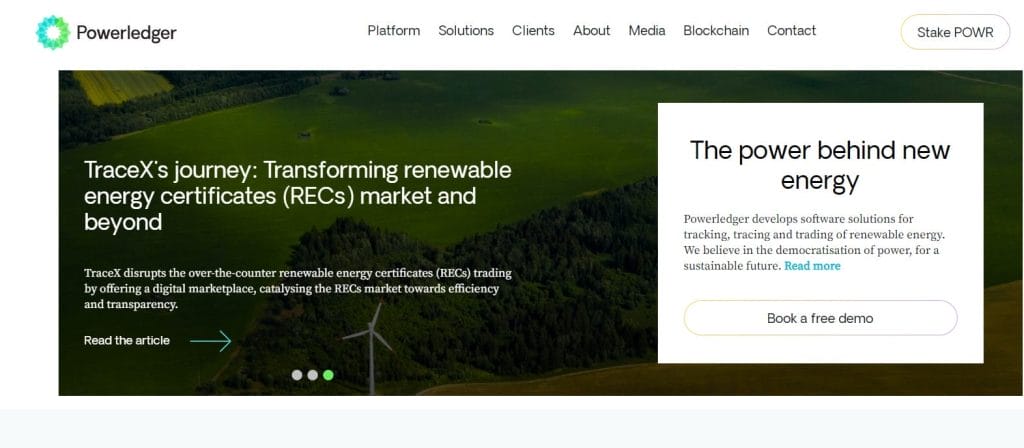Image resolution: width=1024 pixels, height=448 pixels.
Task: Open the About menu
Action: click(592, 31)
